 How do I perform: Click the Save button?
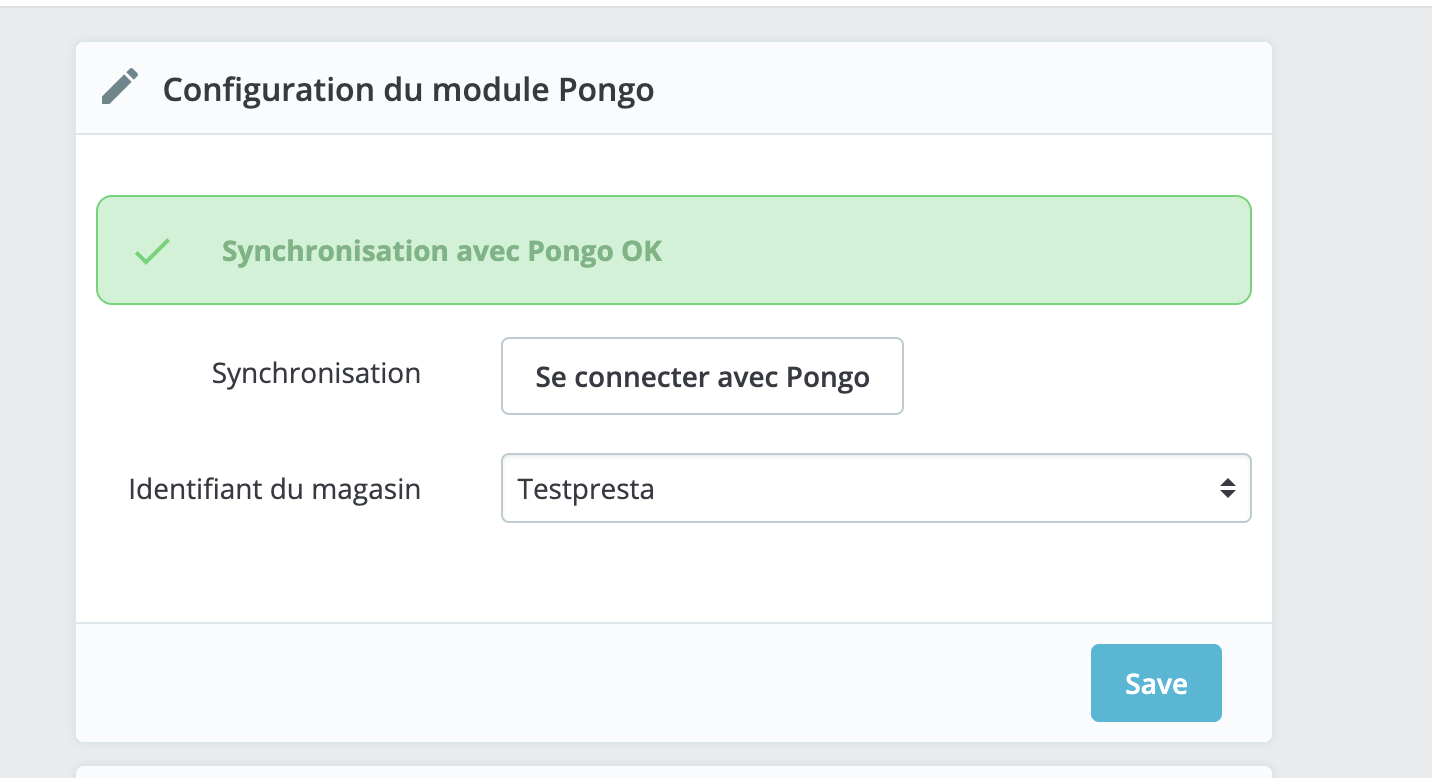(x=1156, y=683)
